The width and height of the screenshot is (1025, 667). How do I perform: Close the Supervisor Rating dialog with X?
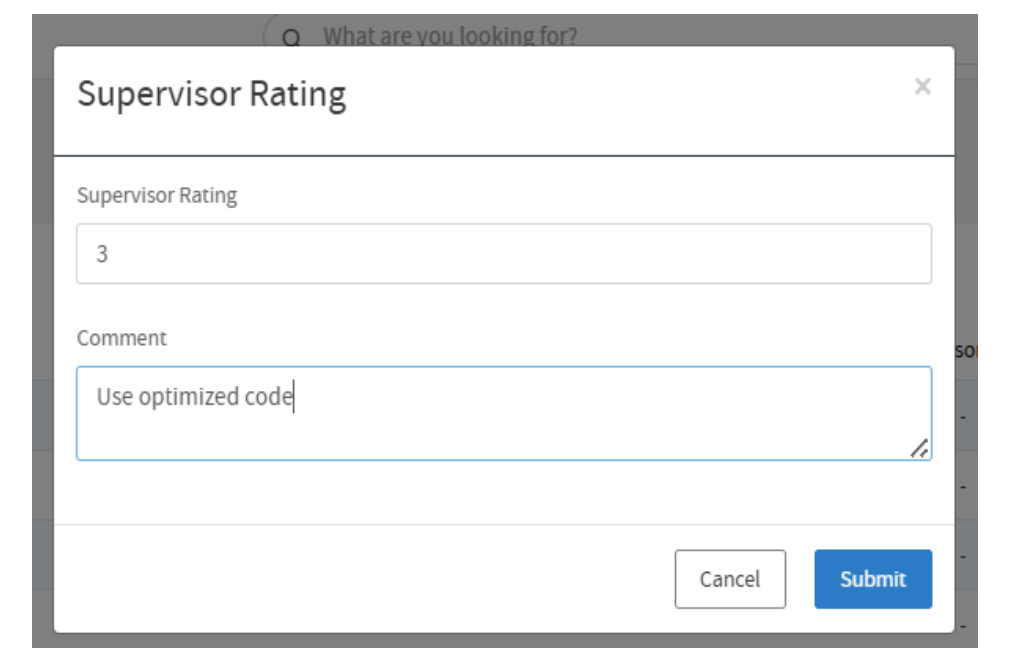point(922,87)
